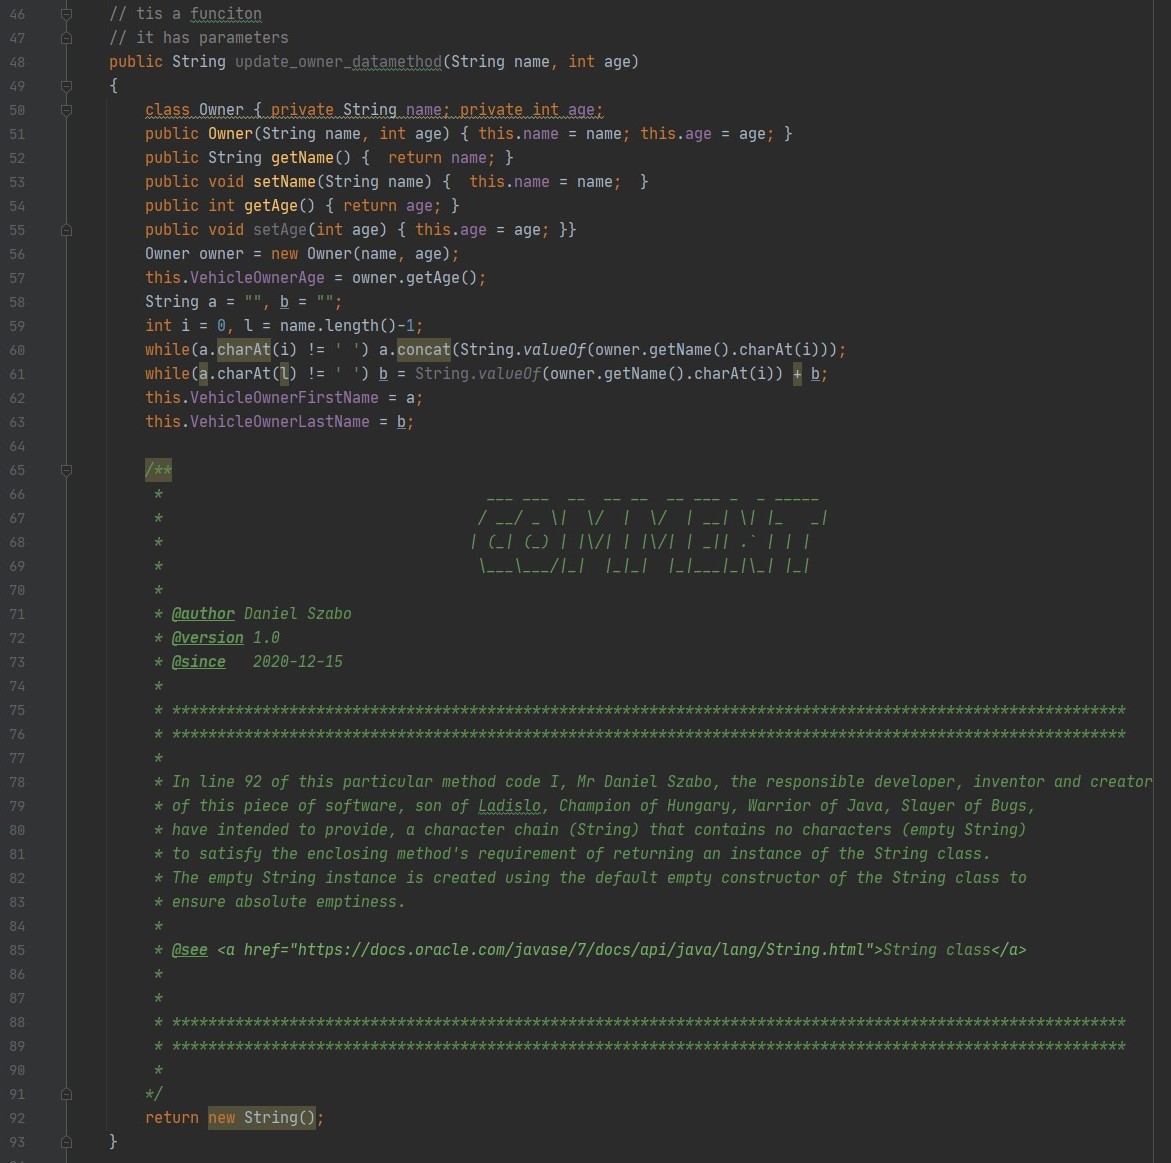Image resolution: width=1171 pixels, height=1163 pixels.
Task: Click the fold end marker on line 47
Action: pyautogui.click(x=66, y=38)
